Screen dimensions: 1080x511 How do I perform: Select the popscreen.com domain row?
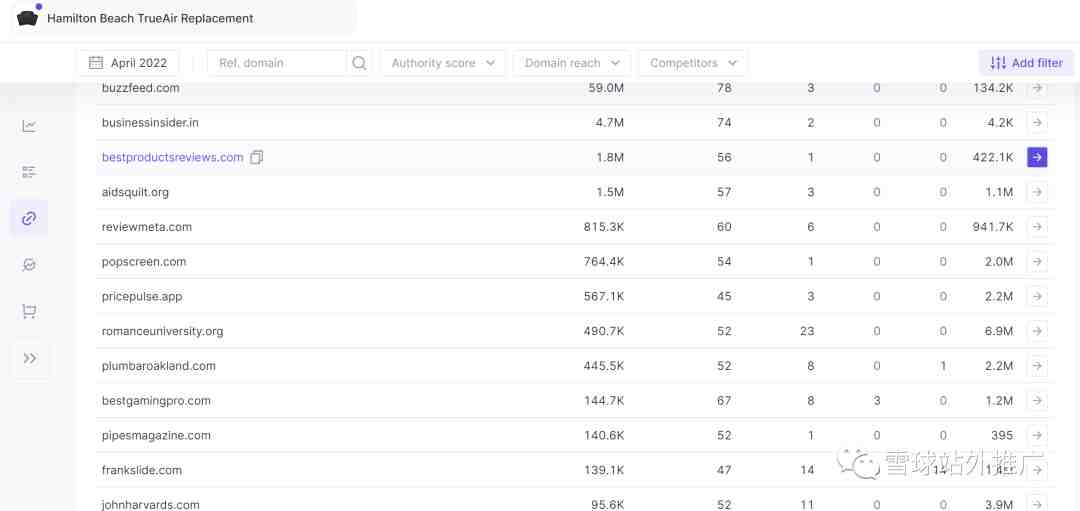click(x=575, y=262)
